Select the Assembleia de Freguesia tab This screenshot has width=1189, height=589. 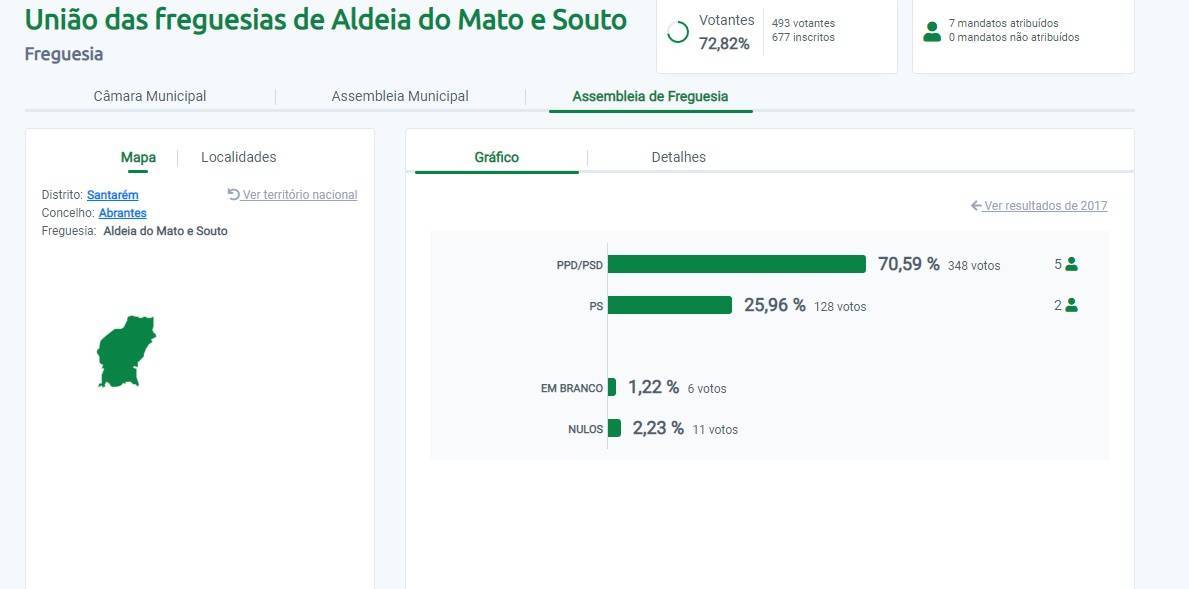click(650, 96)
